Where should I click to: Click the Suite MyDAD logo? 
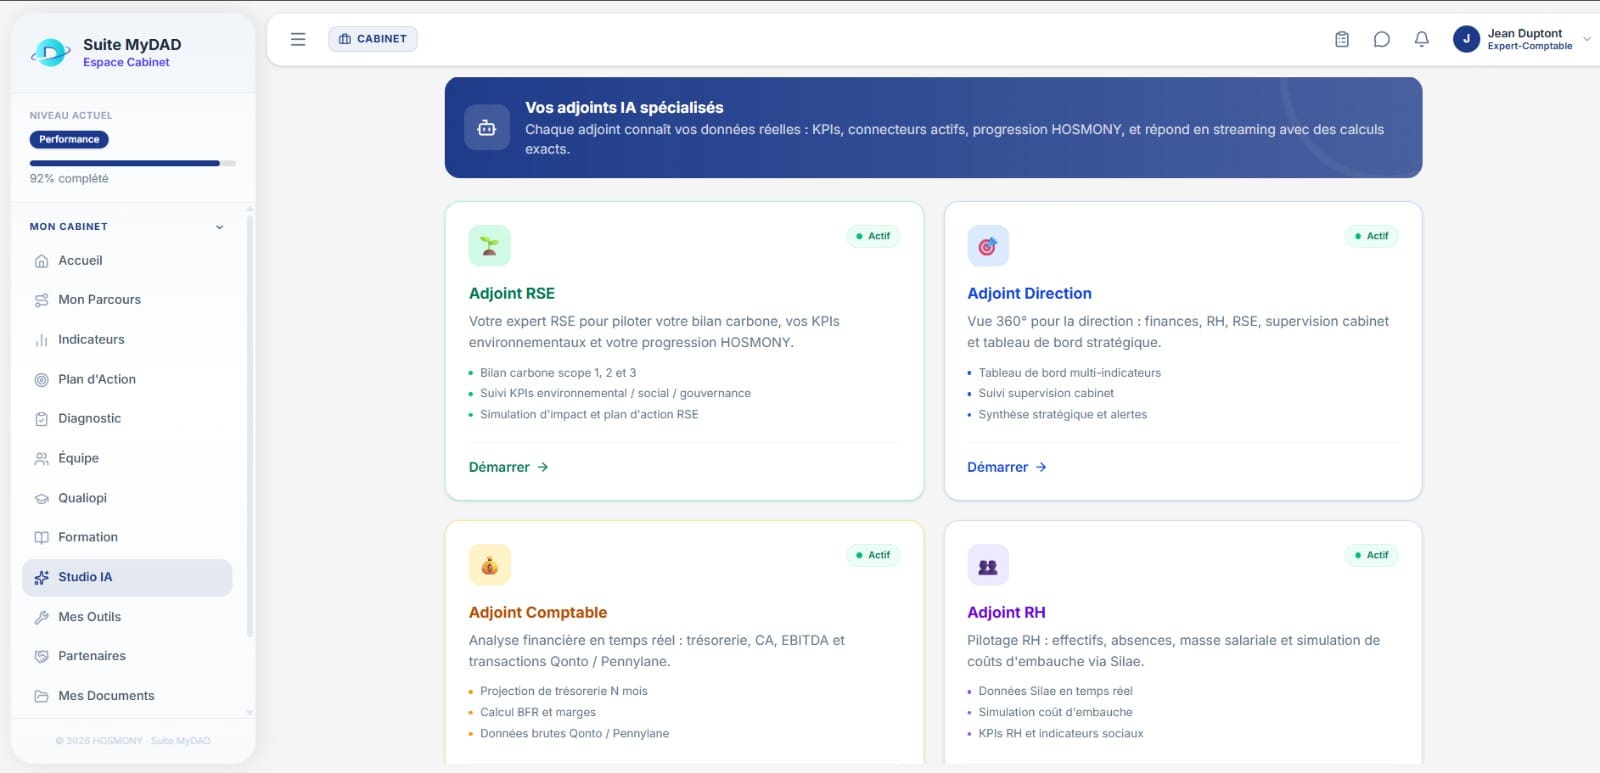point(50,52)
